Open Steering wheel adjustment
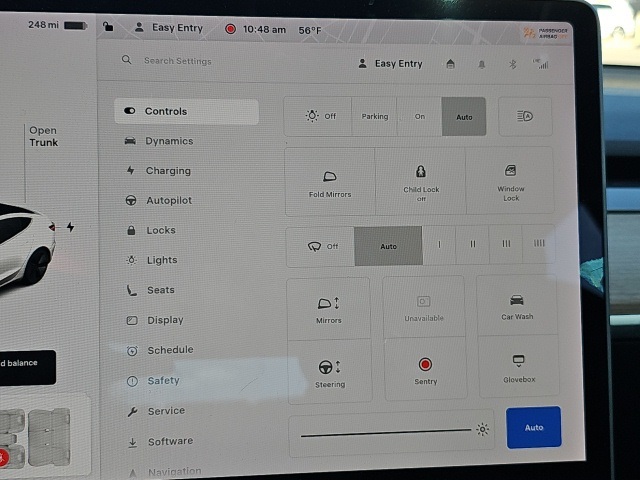 330,372
